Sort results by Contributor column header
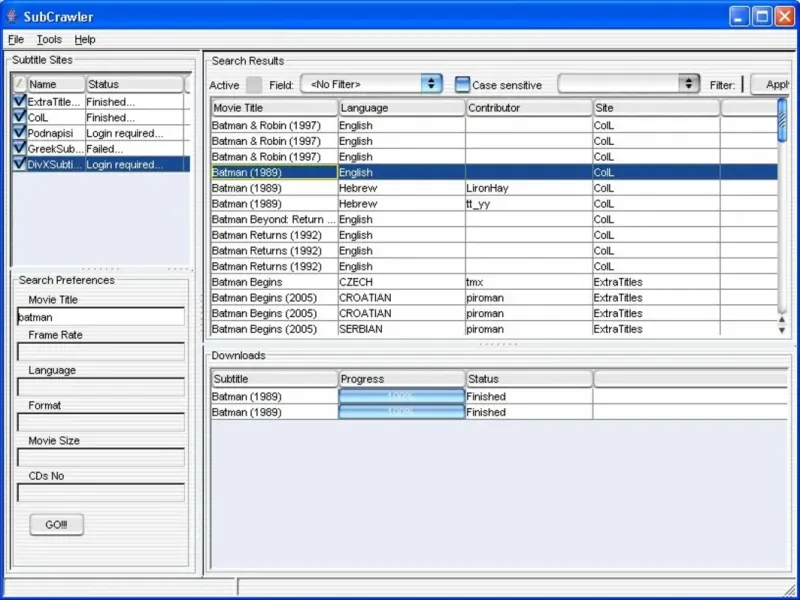 [529, 108]
